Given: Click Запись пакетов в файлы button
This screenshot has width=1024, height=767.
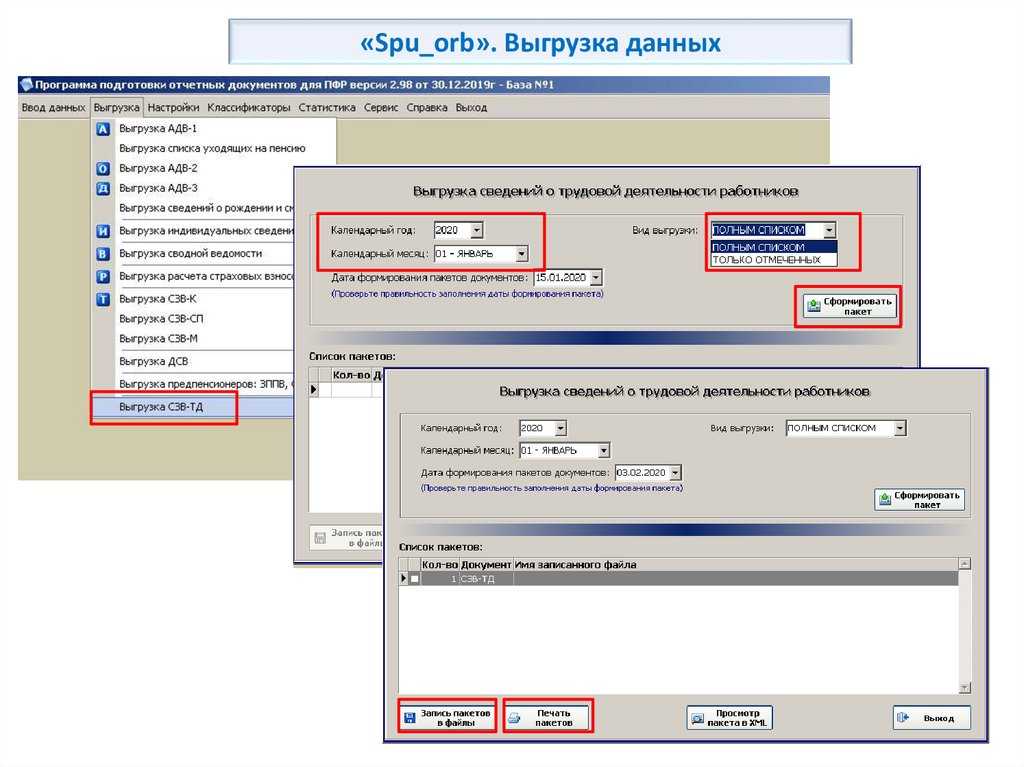Looking at the screenshot, I should [x=447, y=717].
